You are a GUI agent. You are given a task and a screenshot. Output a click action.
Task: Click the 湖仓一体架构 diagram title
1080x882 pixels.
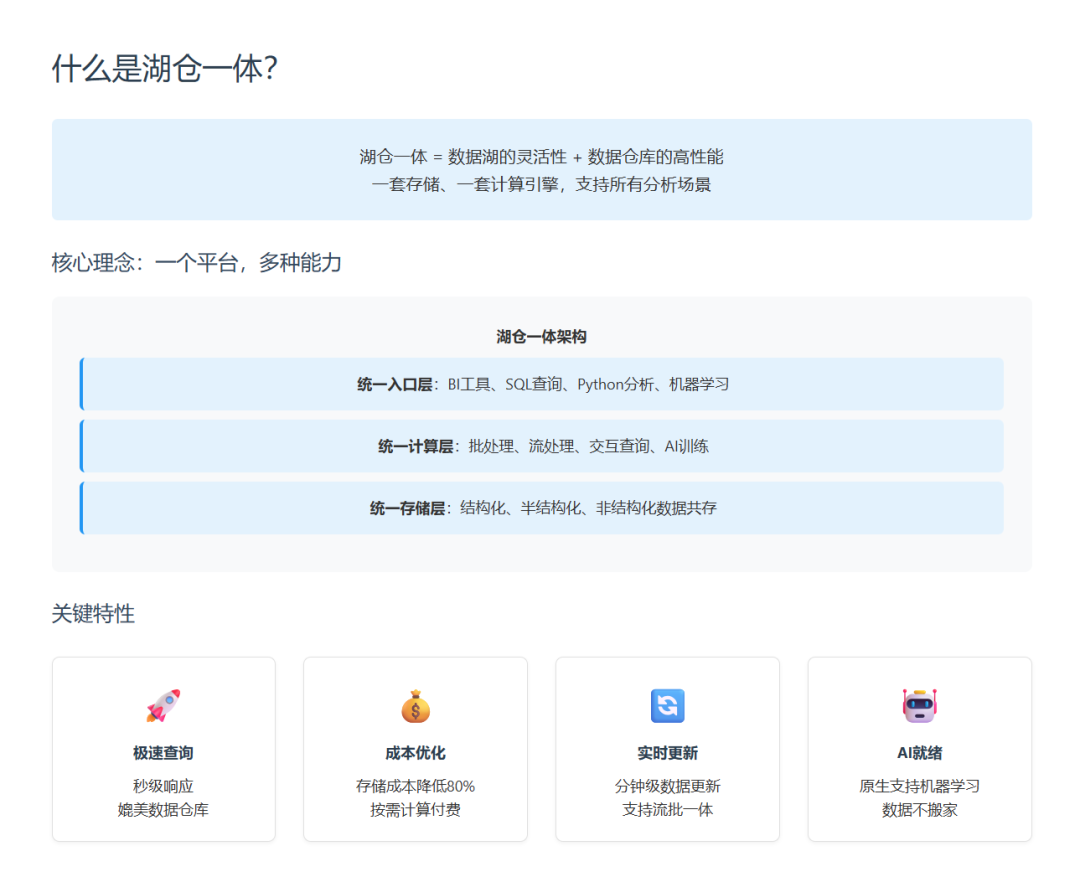[541, 337]
